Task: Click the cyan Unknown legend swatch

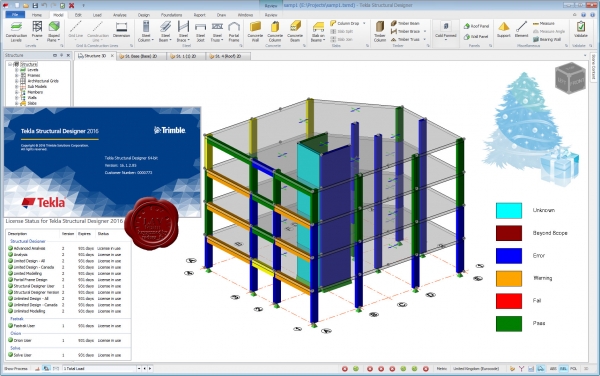Action: (509, 210)
